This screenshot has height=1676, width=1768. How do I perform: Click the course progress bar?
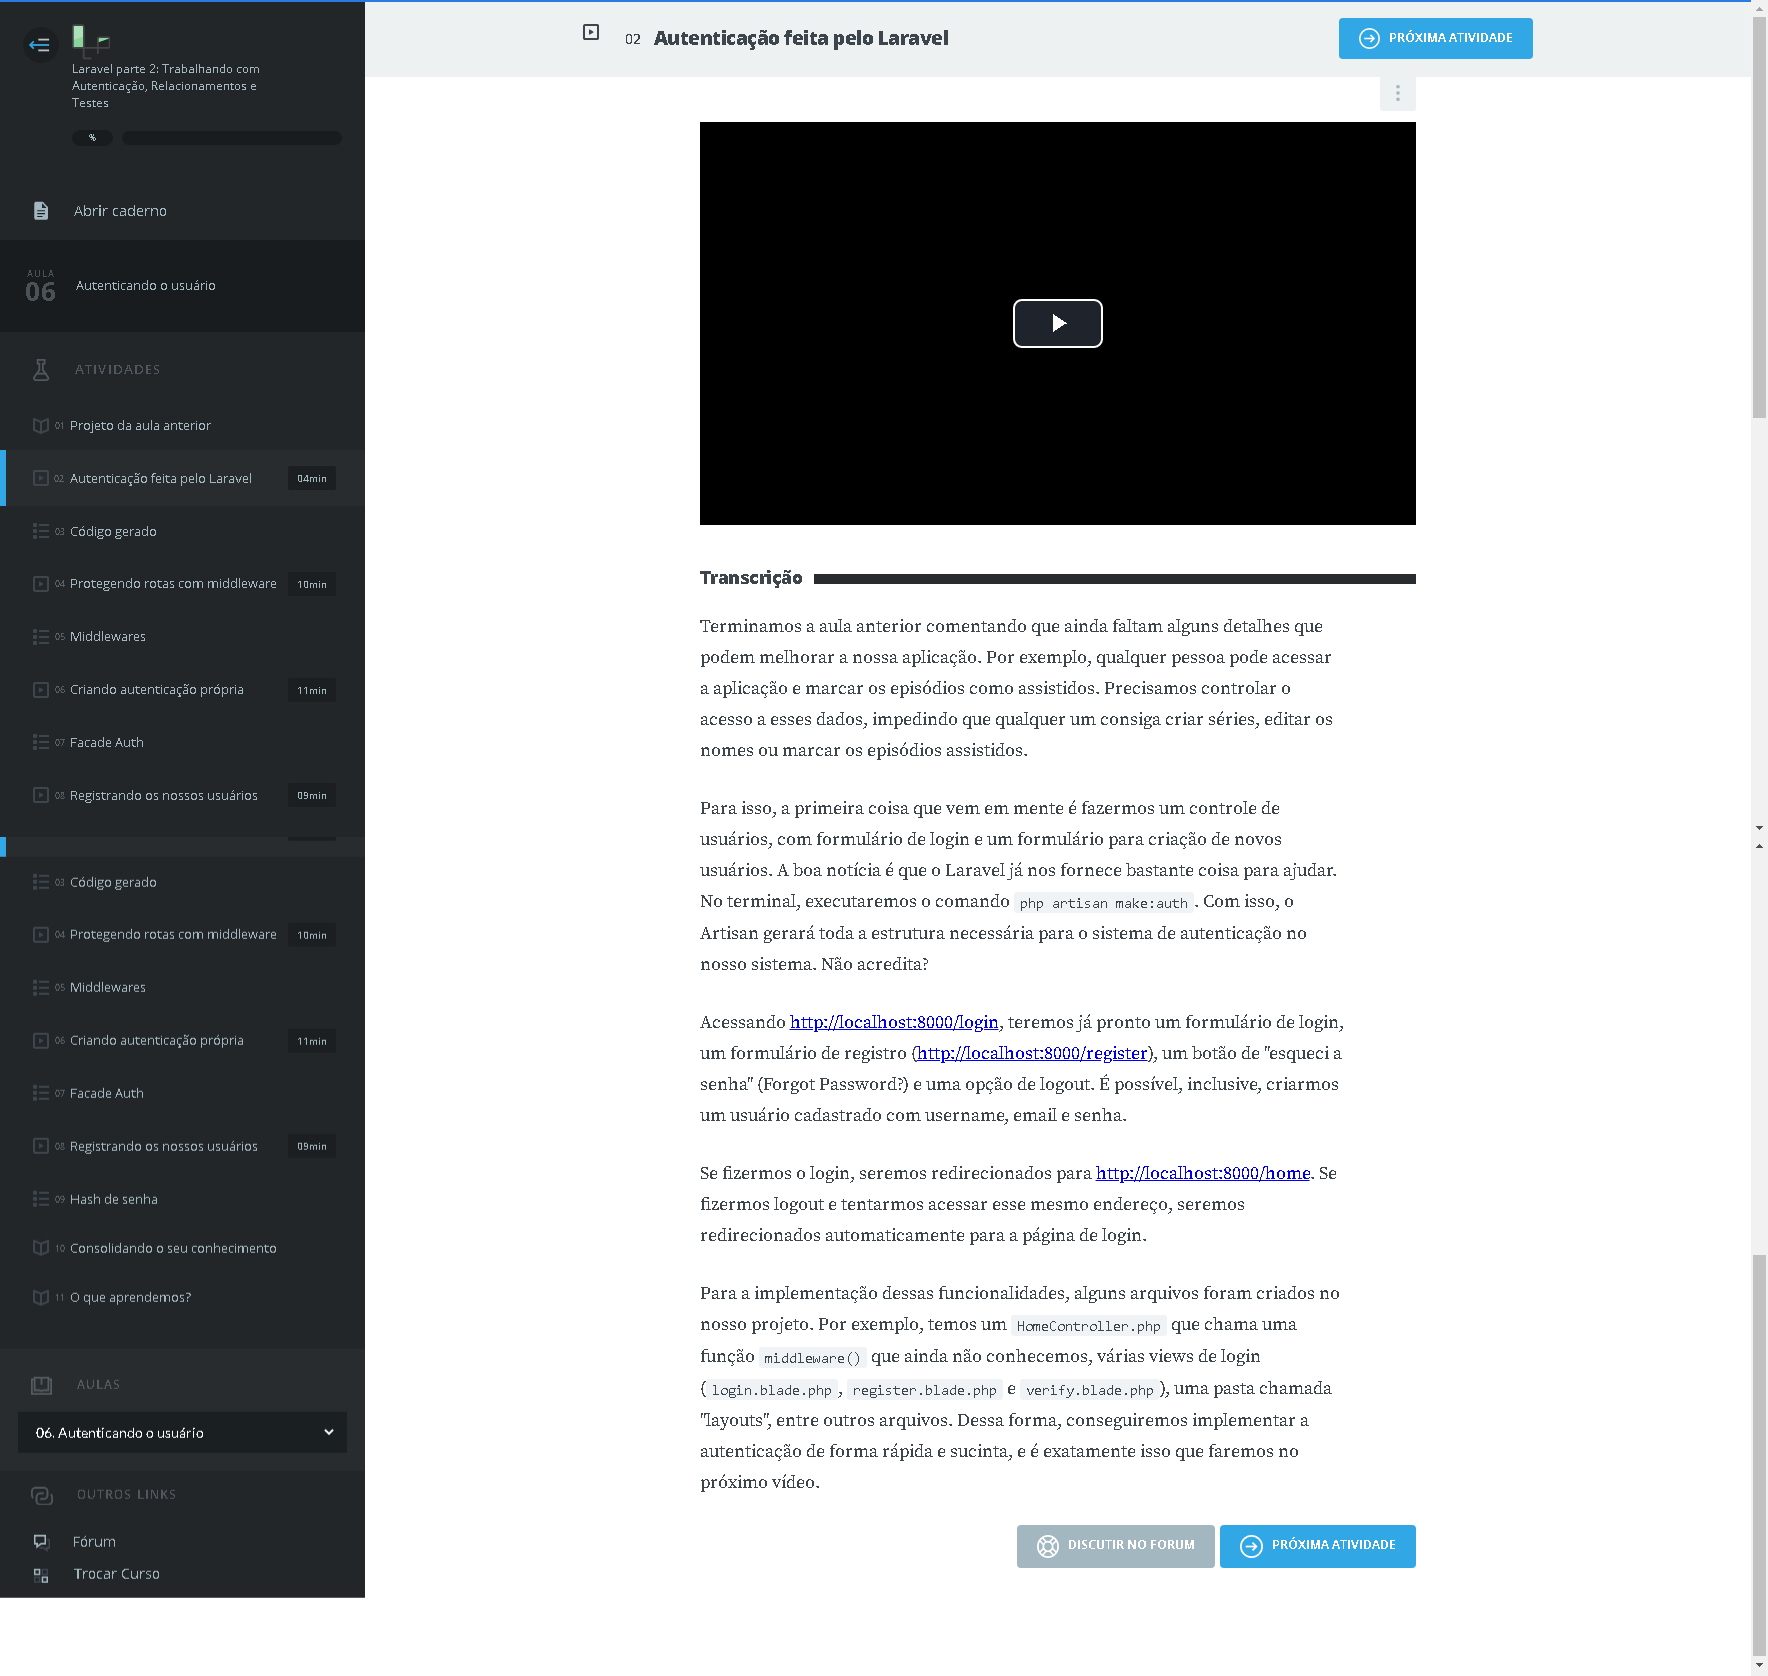[x=231, y=138]
